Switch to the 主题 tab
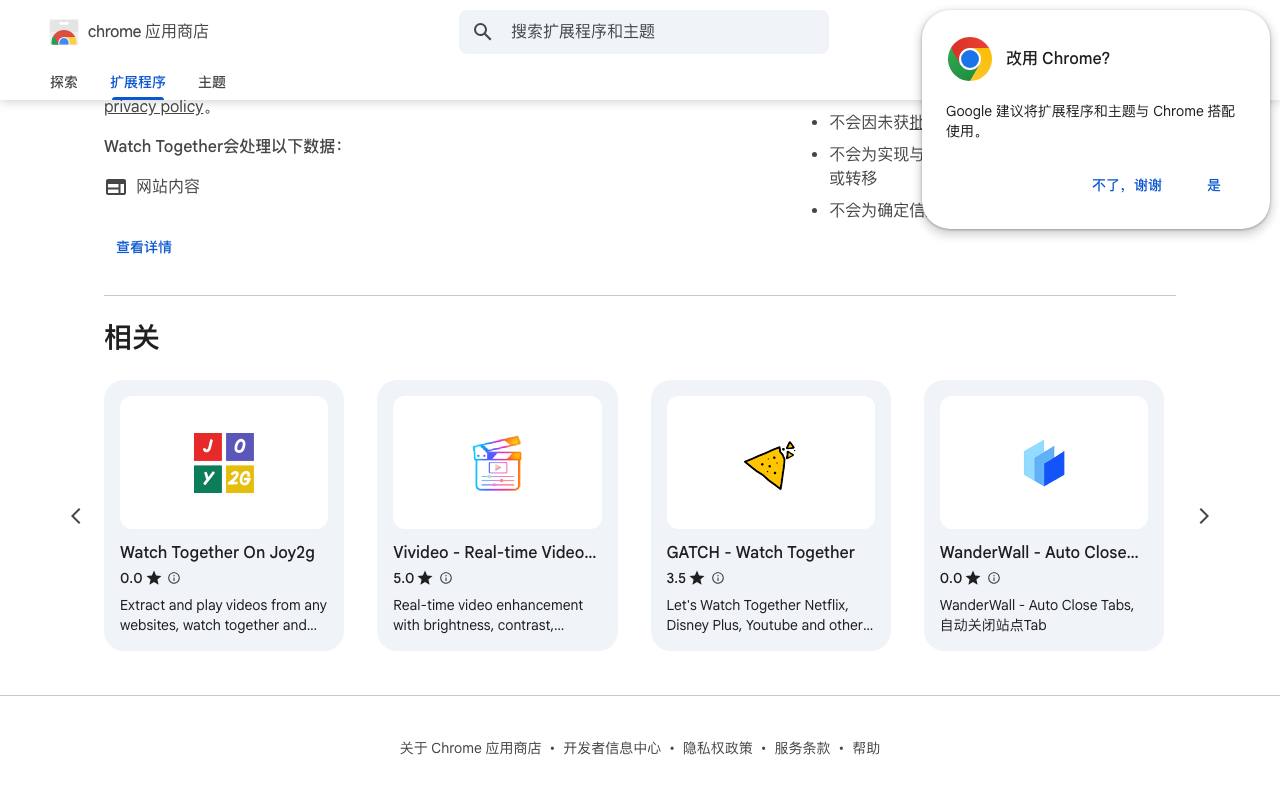This screenshot has width=1280, height=800. (x=212, y=82)
